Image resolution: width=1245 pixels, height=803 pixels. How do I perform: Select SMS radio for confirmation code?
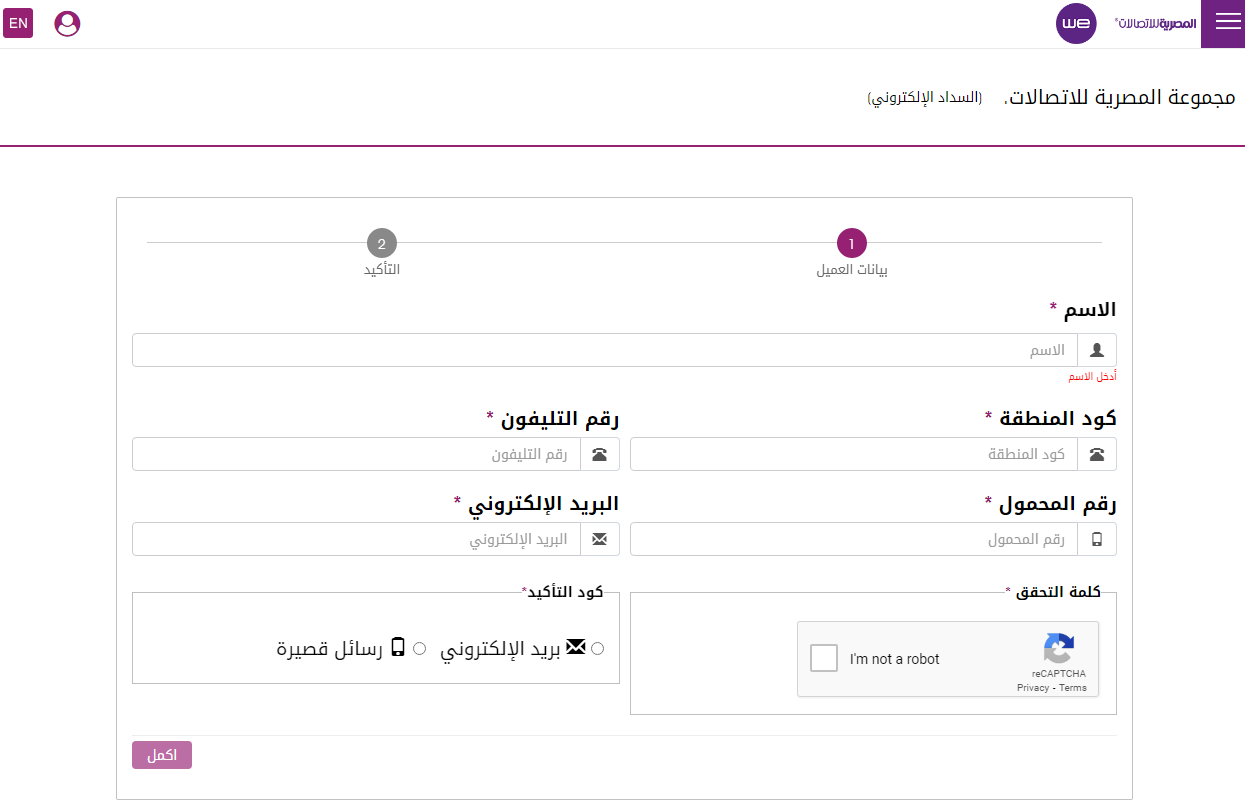click(x=419, y=649)
